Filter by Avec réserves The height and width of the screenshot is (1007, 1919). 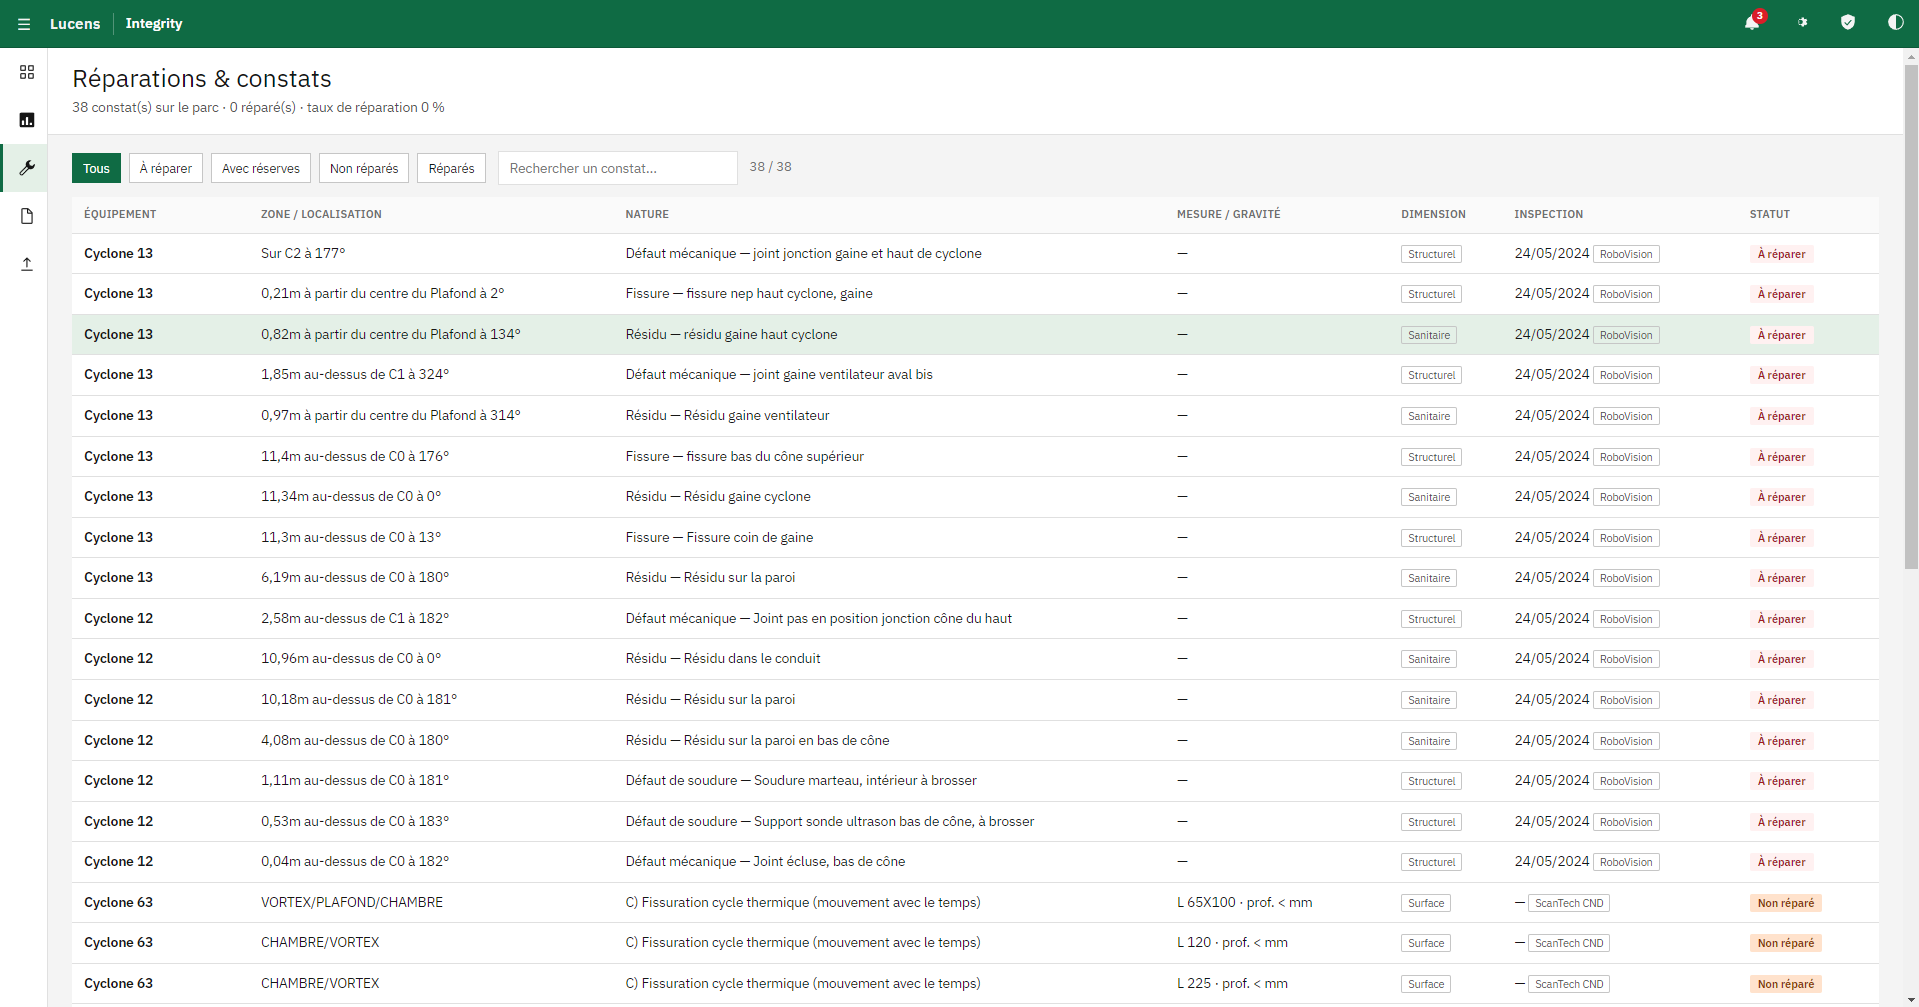tap(261, 168)
